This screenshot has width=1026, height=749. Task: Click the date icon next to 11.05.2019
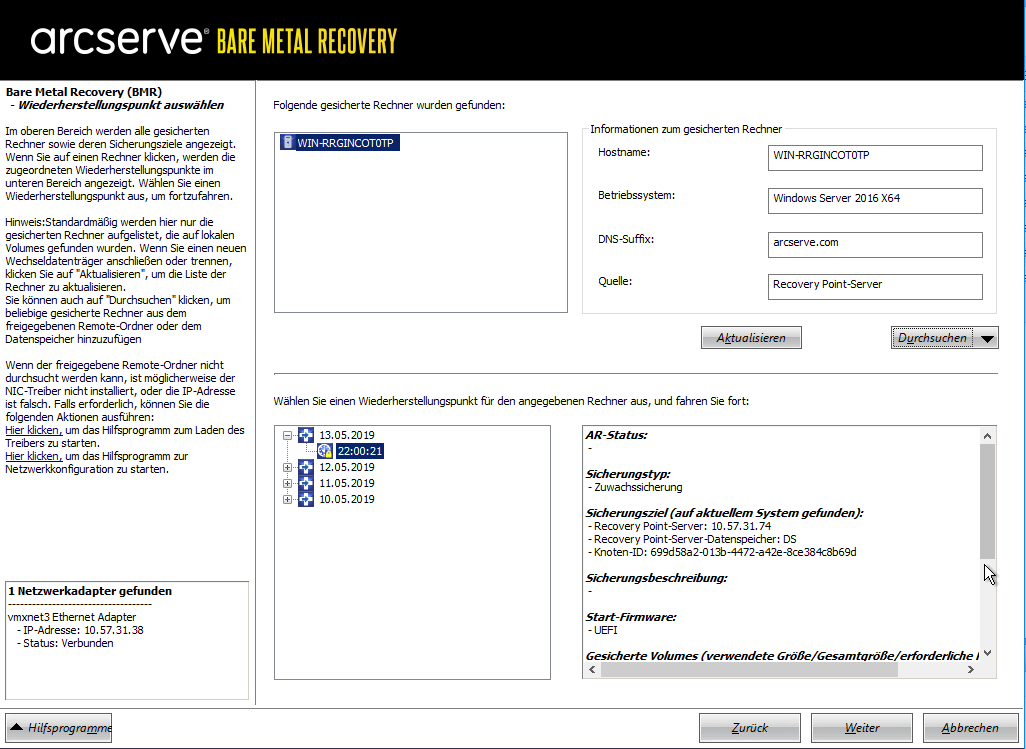(306, 483)
